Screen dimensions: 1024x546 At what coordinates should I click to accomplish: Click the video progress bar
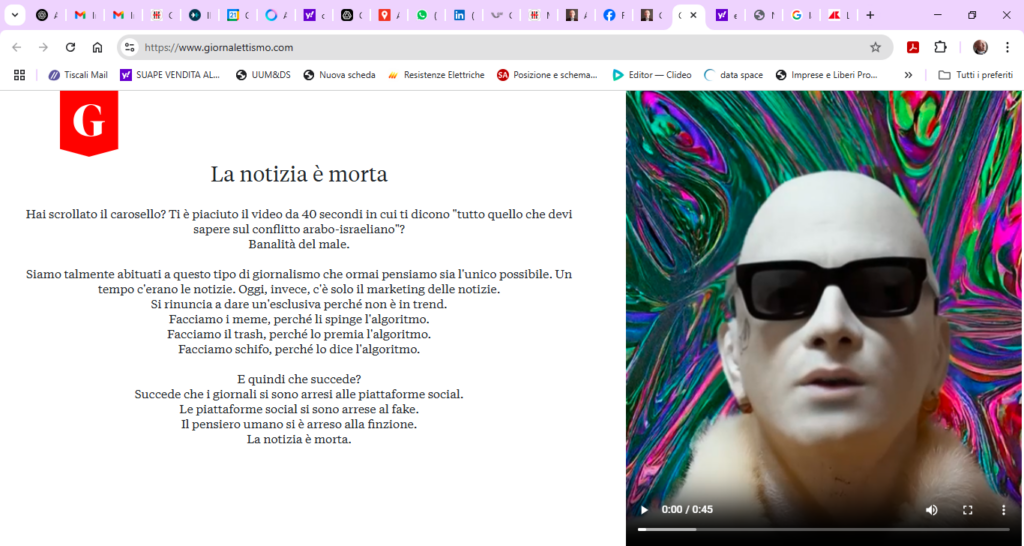[x=824, y=529]
